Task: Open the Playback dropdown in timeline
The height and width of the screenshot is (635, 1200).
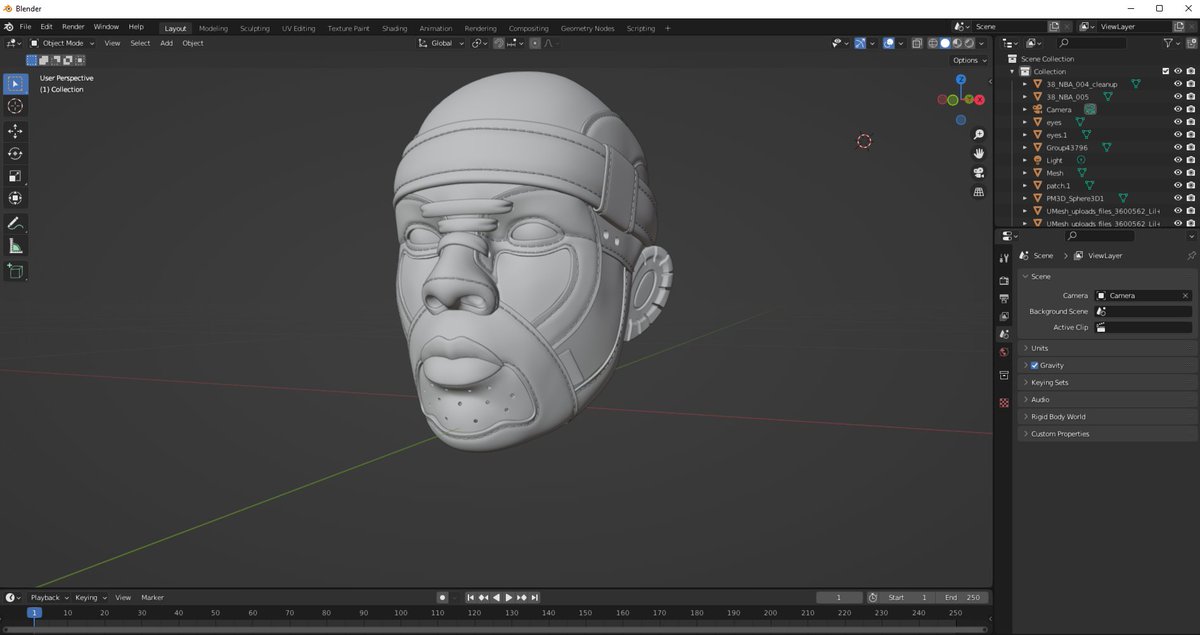Action: point(50,597)
